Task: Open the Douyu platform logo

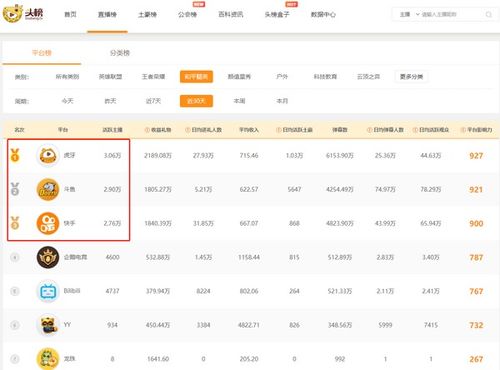Action: tap(48, 189)
